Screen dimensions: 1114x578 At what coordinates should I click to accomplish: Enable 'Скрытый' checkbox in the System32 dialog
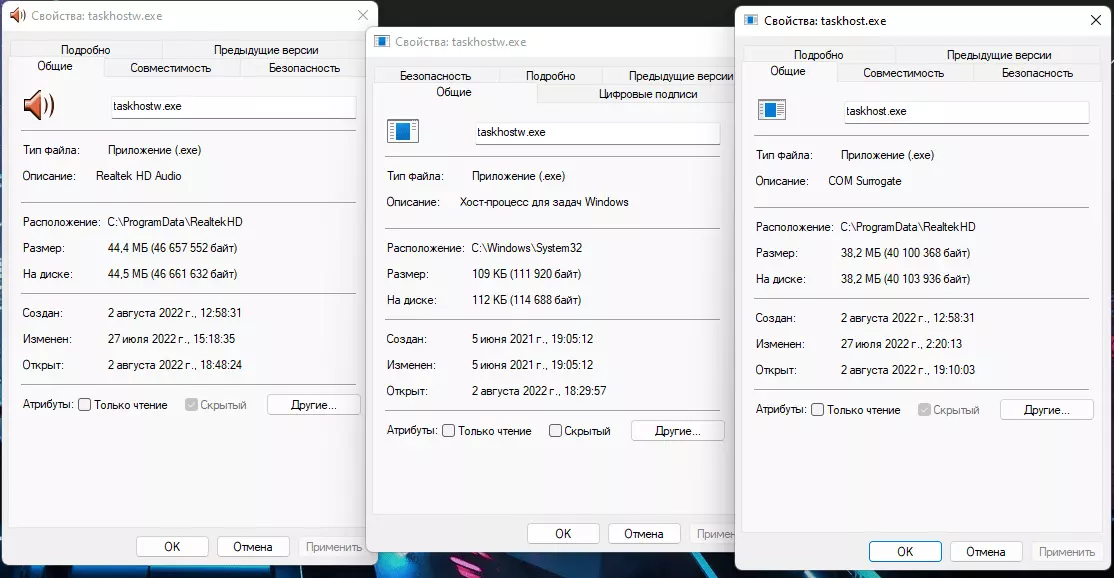[x=555, y=431]
